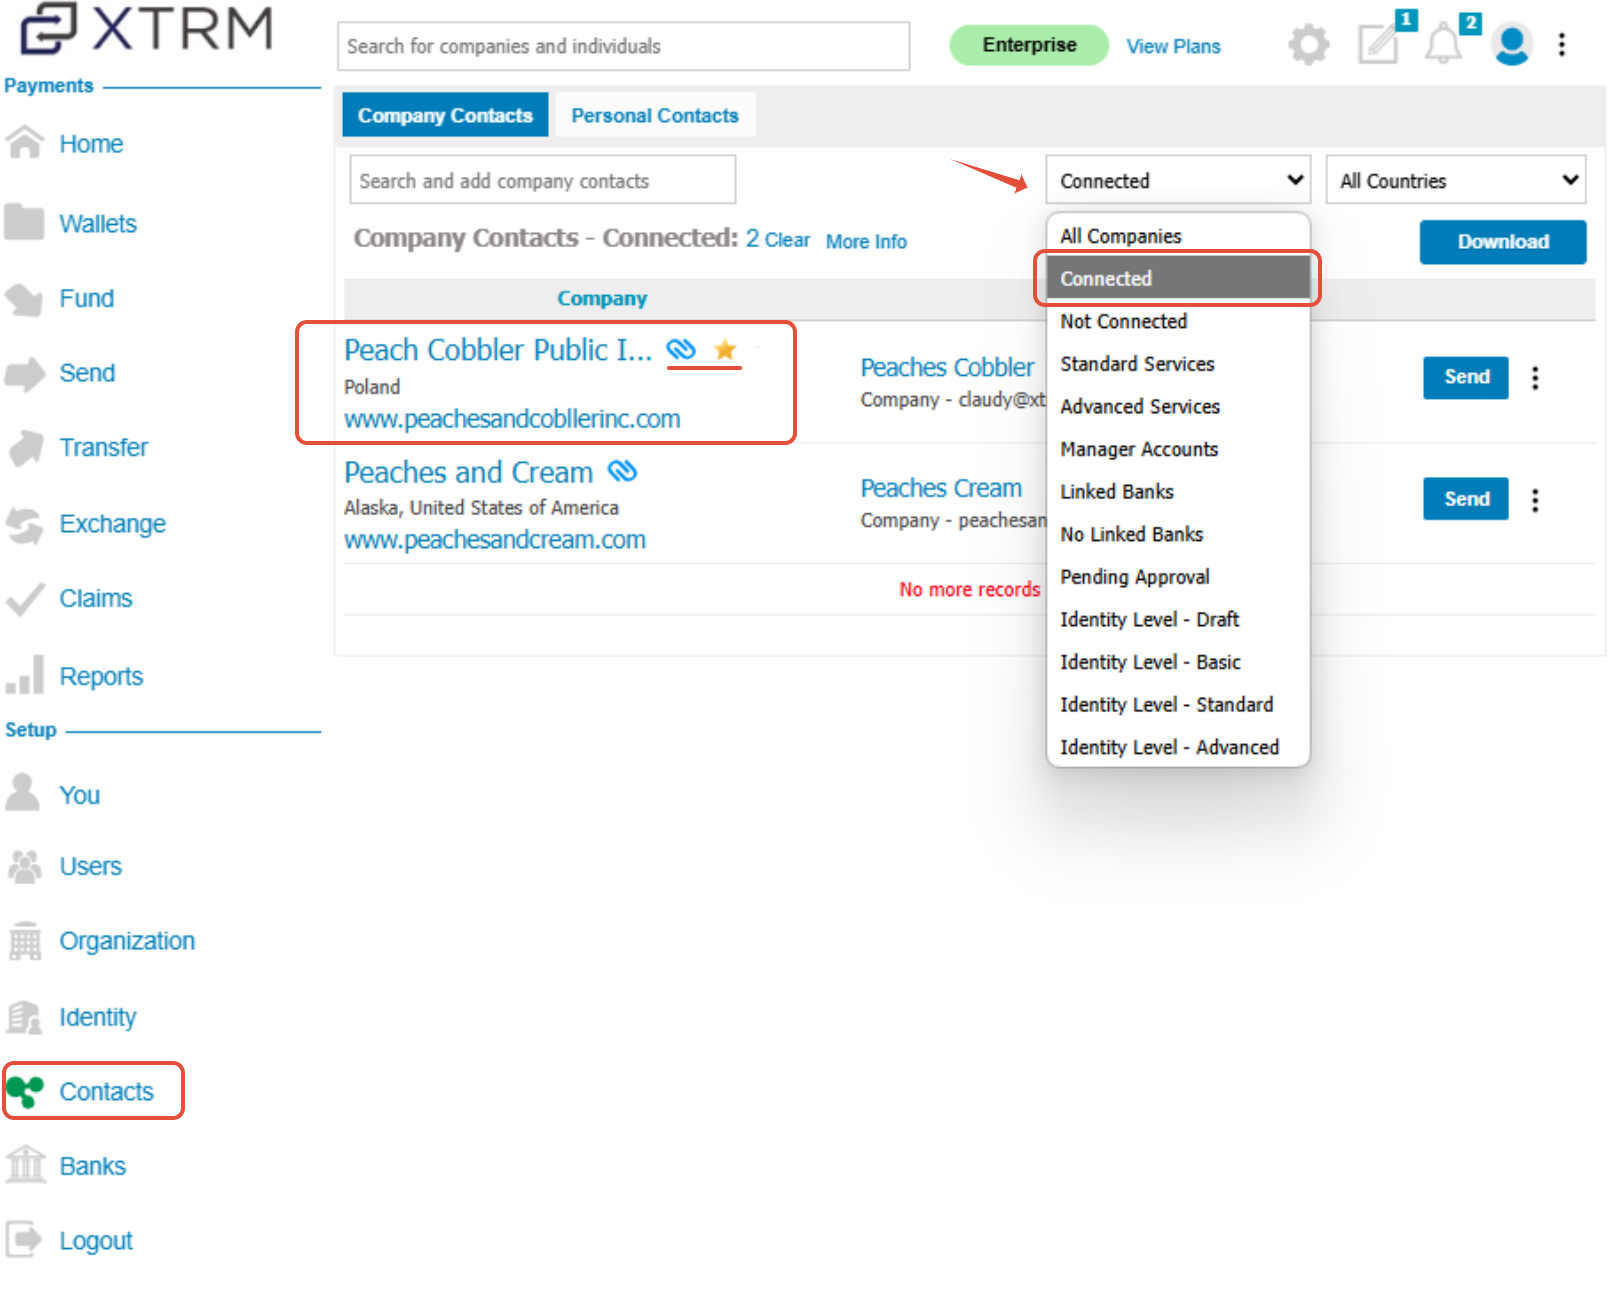Open Peach Cobbler Public I... company link
The image size is (1617, 1308).
498,350
